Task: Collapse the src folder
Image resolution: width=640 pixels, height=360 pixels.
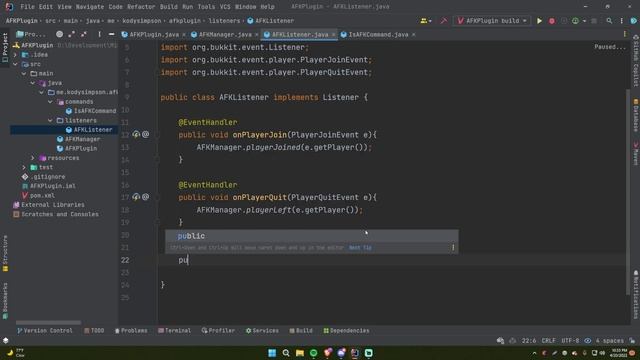Action: [x=16, y=64]
